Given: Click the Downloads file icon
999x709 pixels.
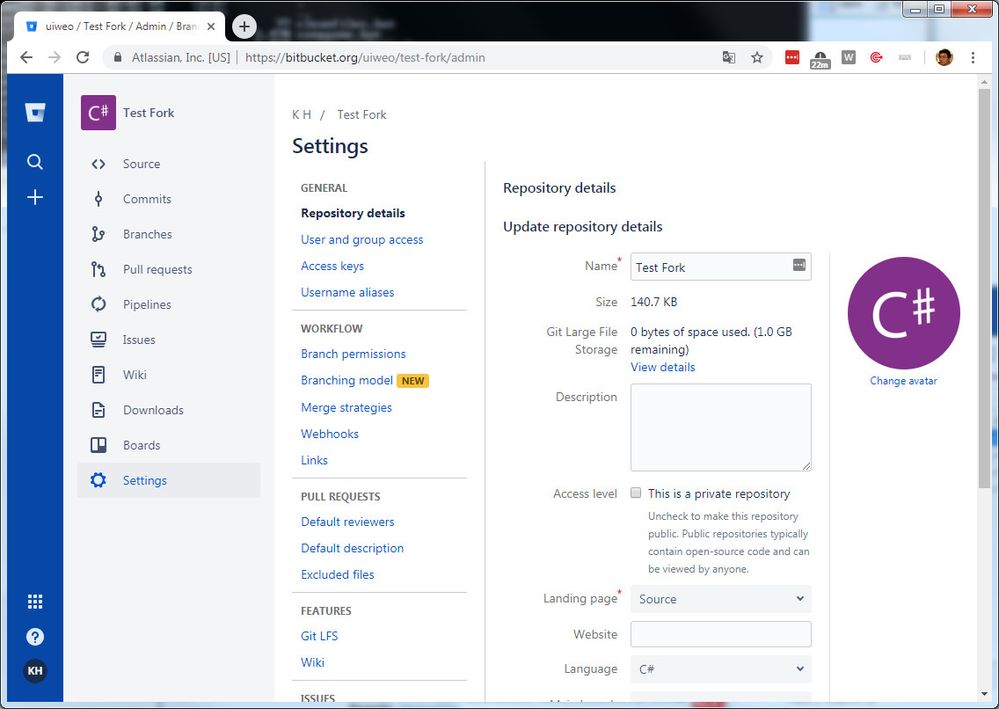Looking at the screenshot, I should click(98, 410).
